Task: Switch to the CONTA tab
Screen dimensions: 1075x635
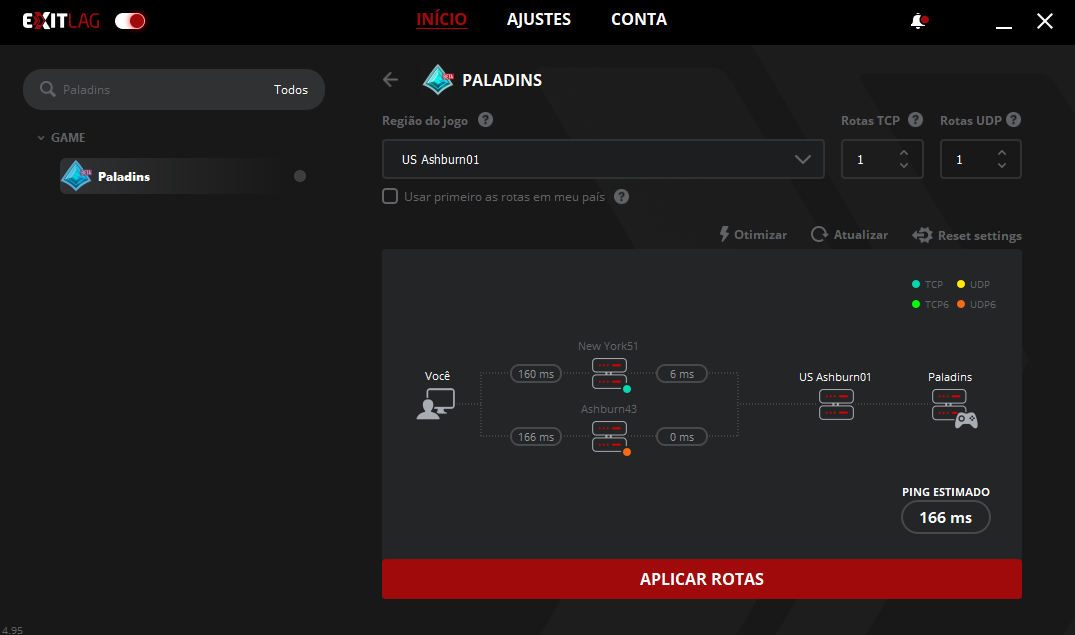Action: click(638, 20)
